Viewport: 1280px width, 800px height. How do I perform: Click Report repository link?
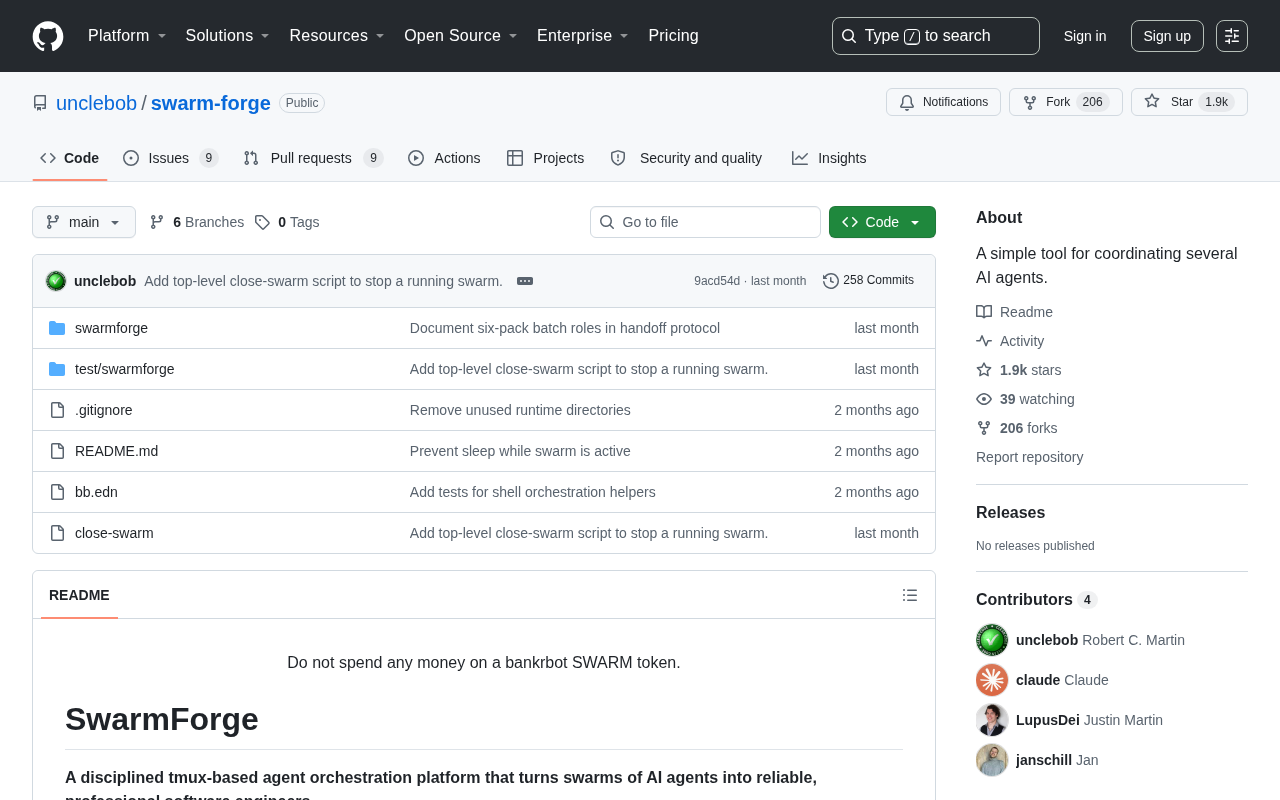(x=1029, y=457)
